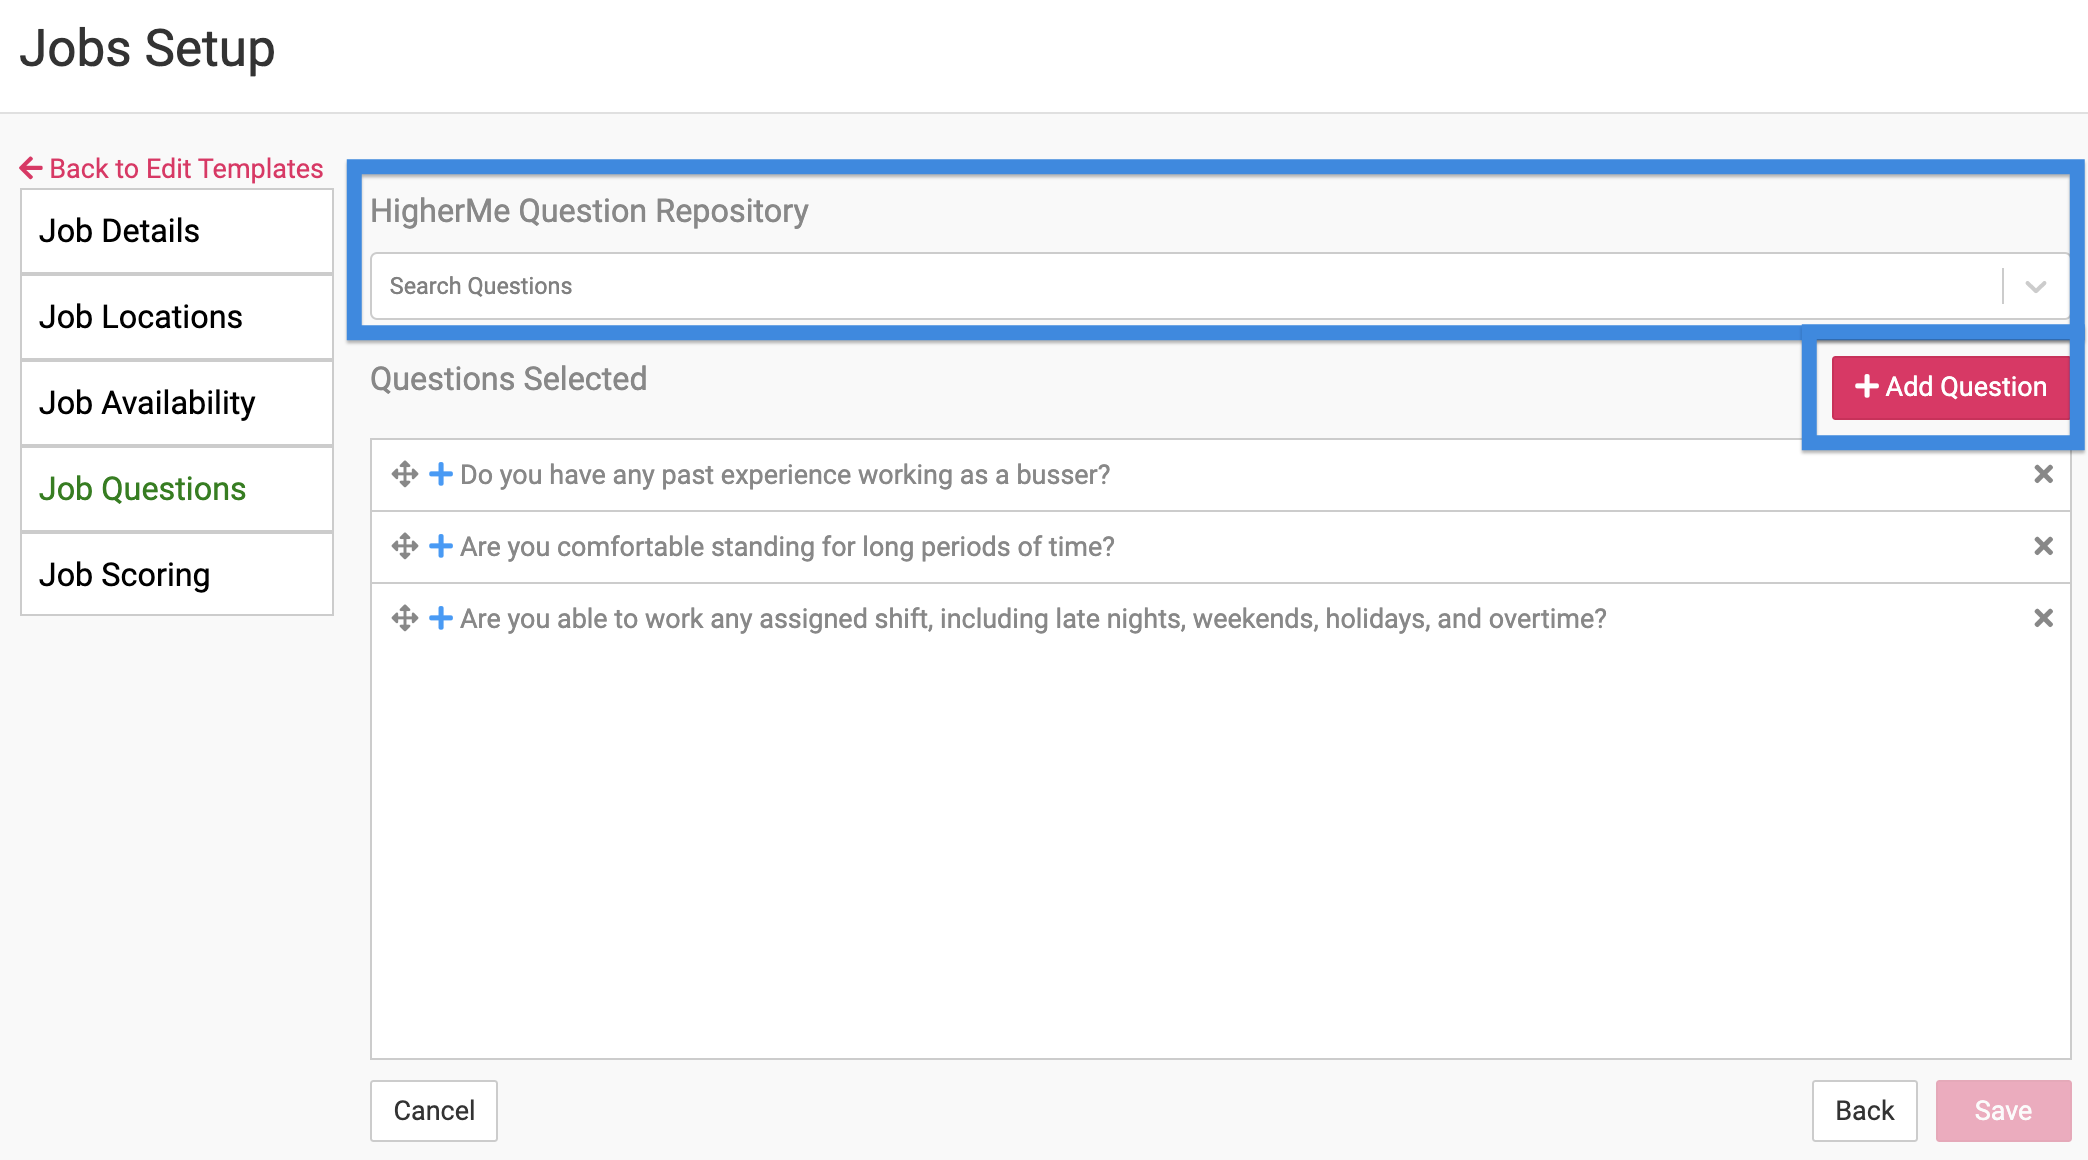Image resolution: width=2088 pixels, height=1160 pixels.
Task: Open the Search Questions dropdown arrow
Action: click(2035, 287)
